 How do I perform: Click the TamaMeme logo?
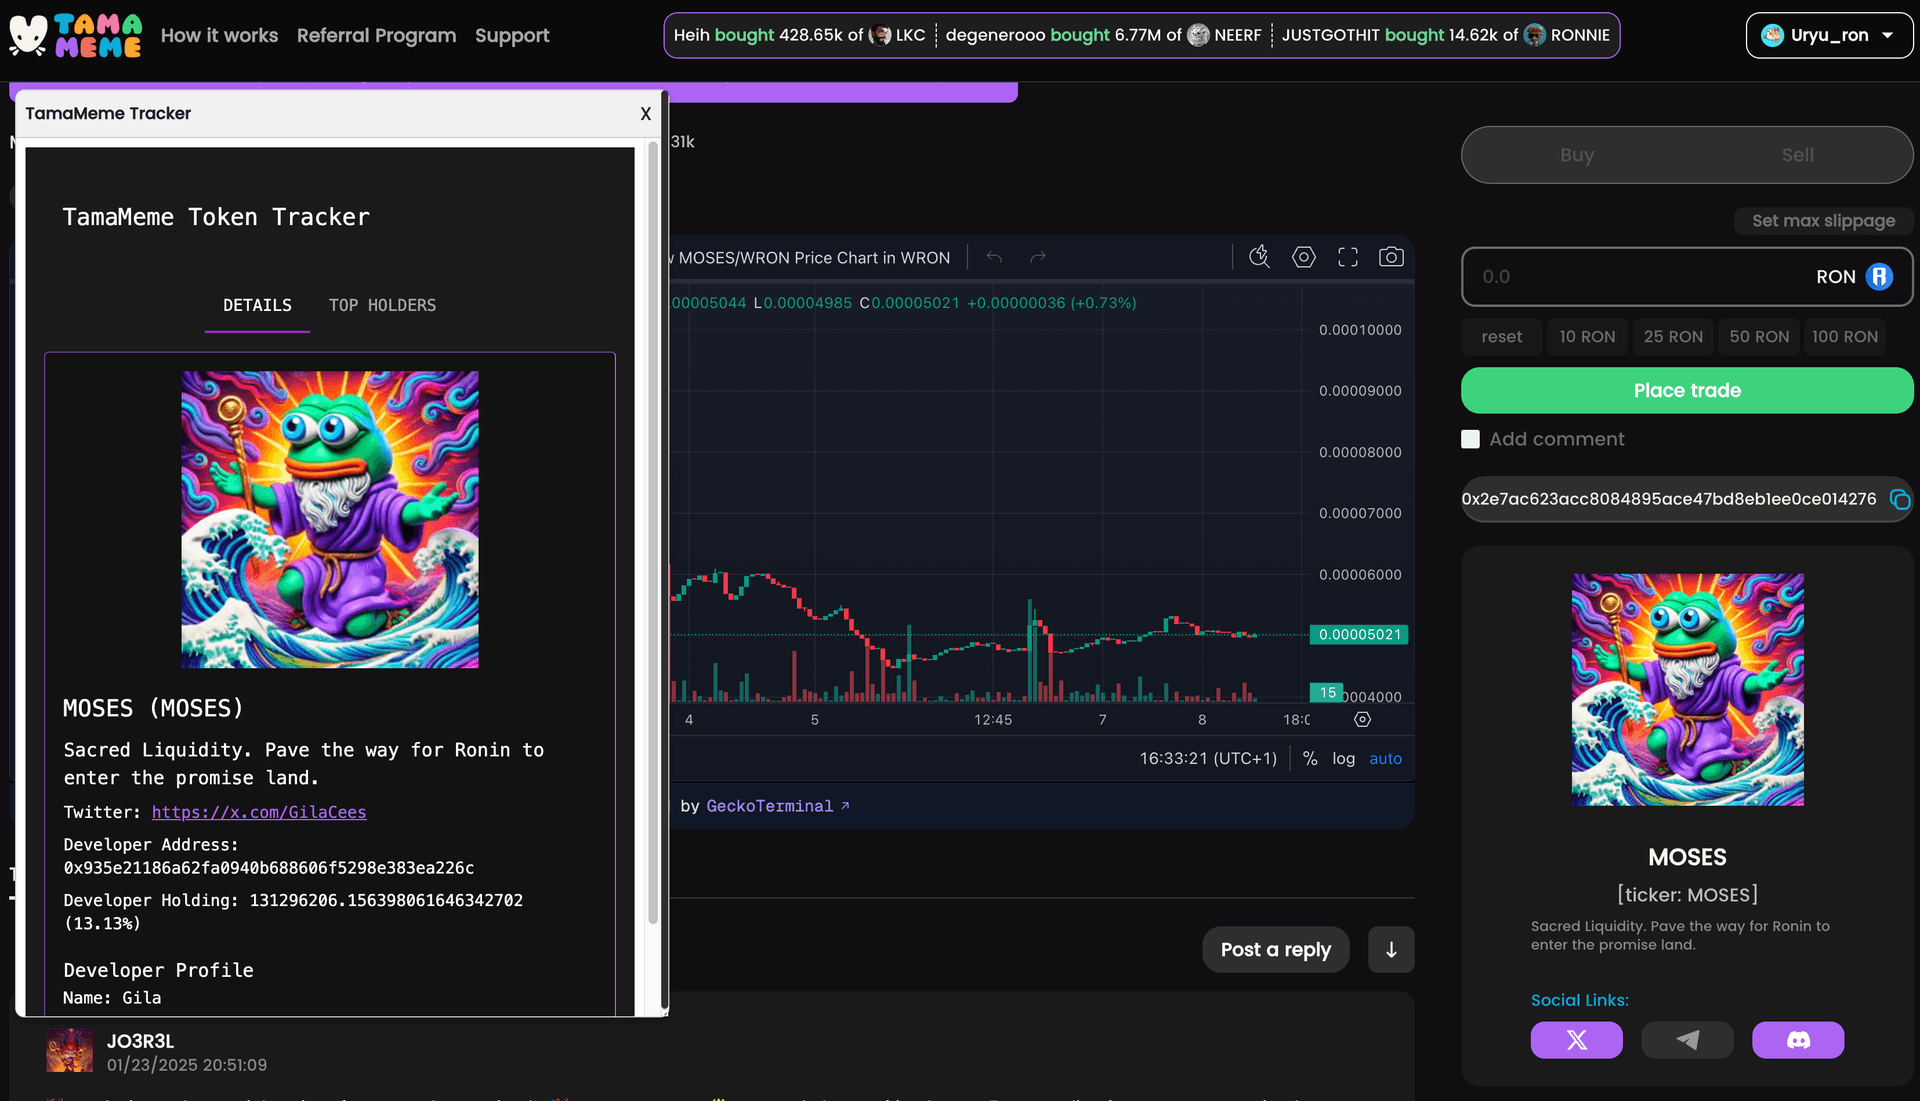pyautogui.click(x=75, y=35)
